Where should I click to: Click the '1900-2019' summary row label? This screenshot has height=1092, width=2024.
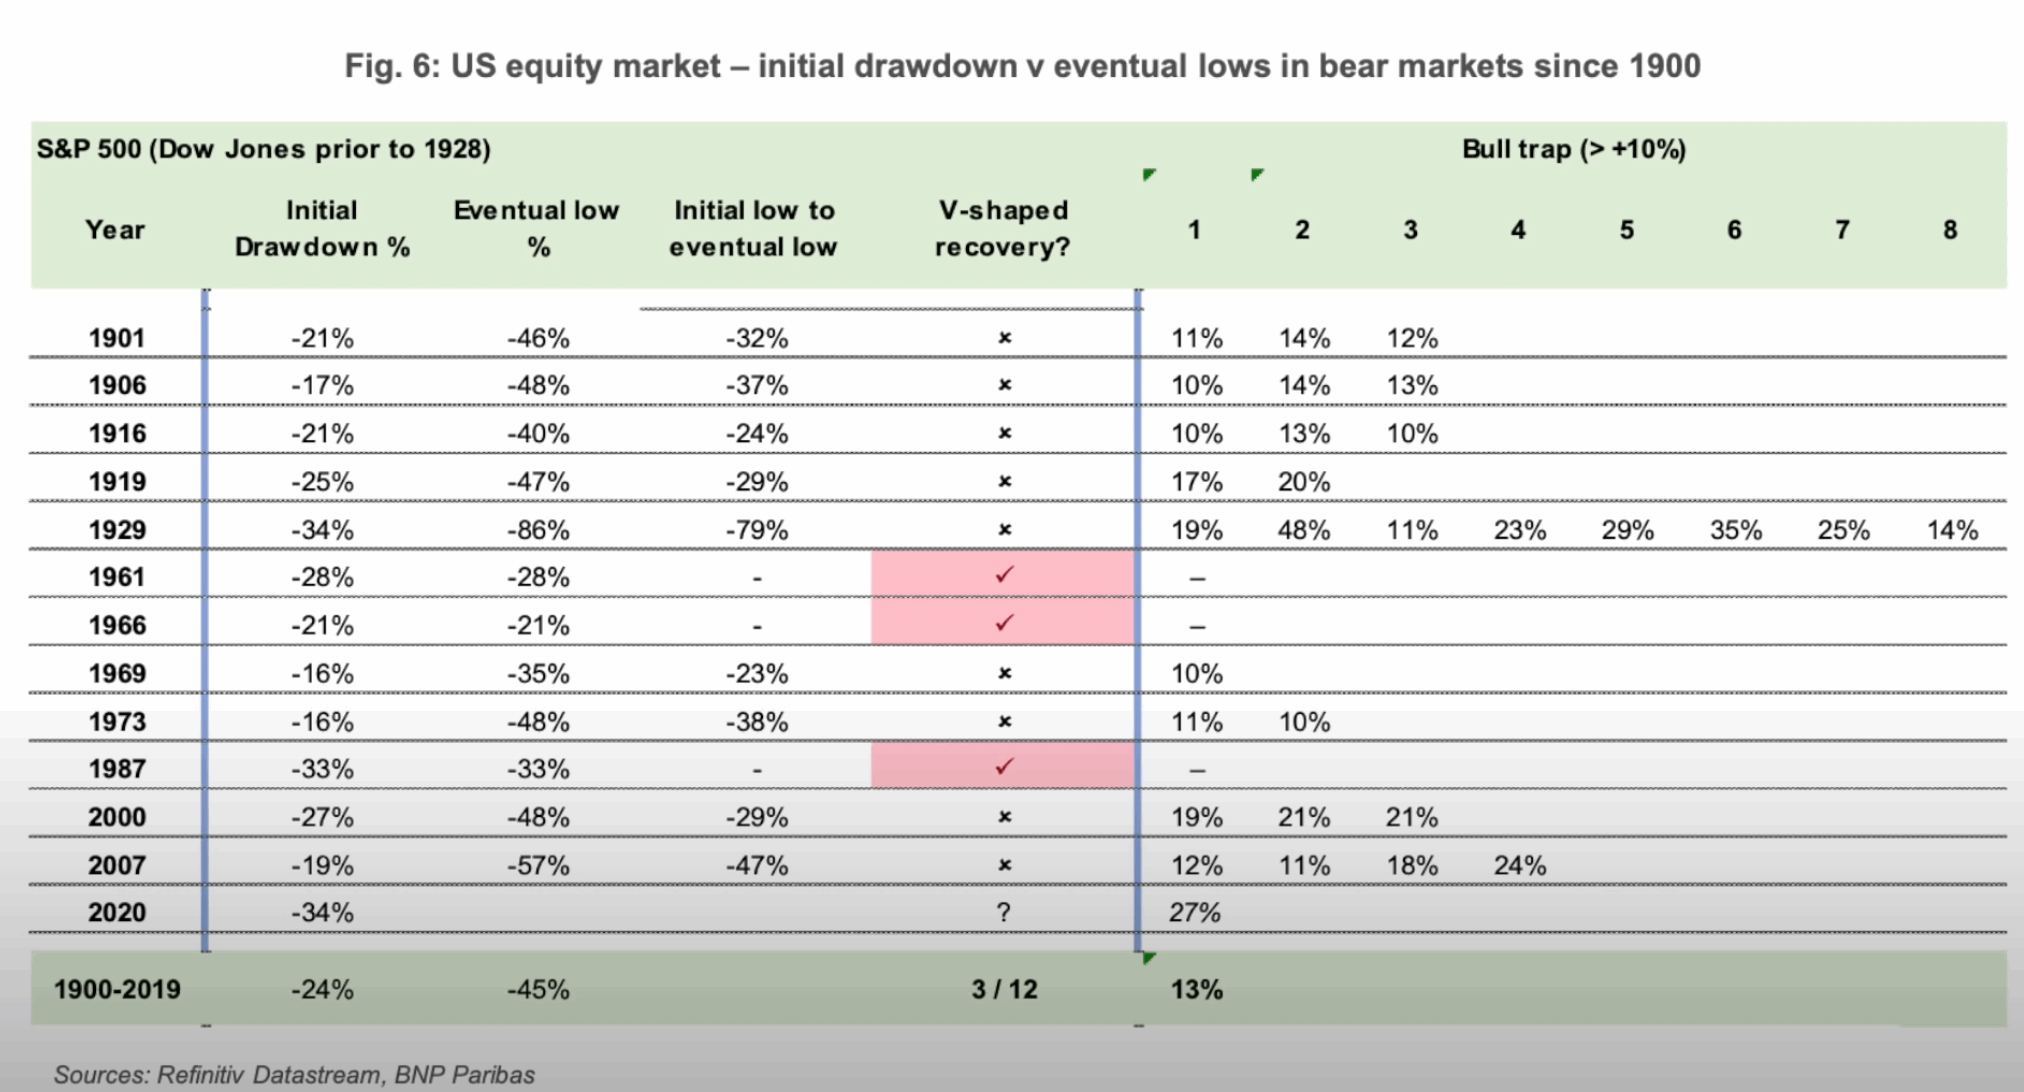coord(117,989)
